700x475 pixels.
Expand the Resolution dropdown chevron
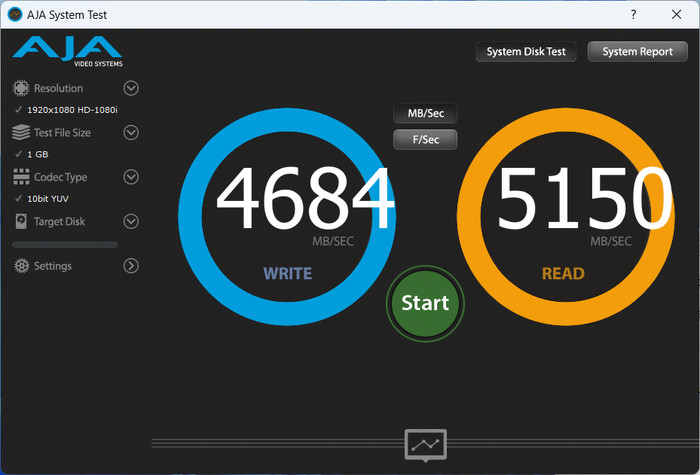click(131, 88)
